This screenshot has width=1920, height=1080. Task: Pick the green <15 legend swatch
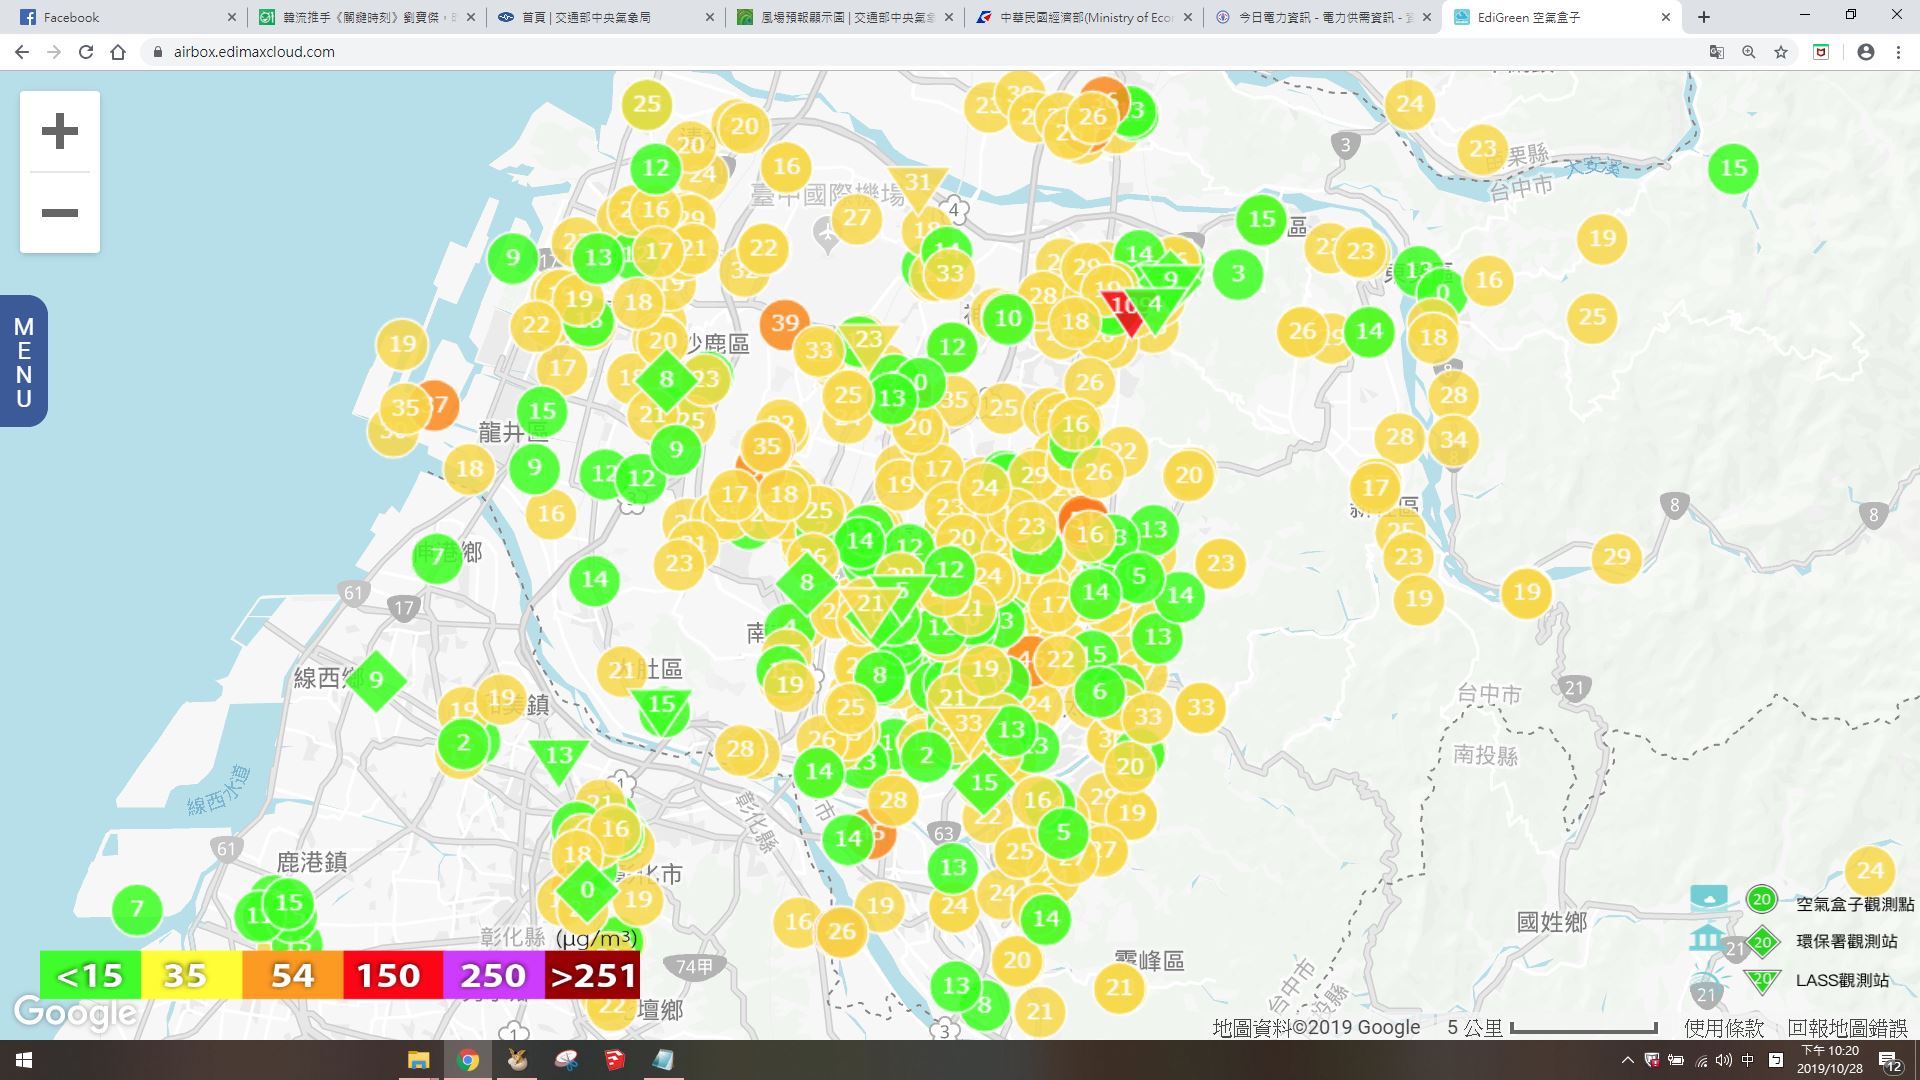pos(90,975)
